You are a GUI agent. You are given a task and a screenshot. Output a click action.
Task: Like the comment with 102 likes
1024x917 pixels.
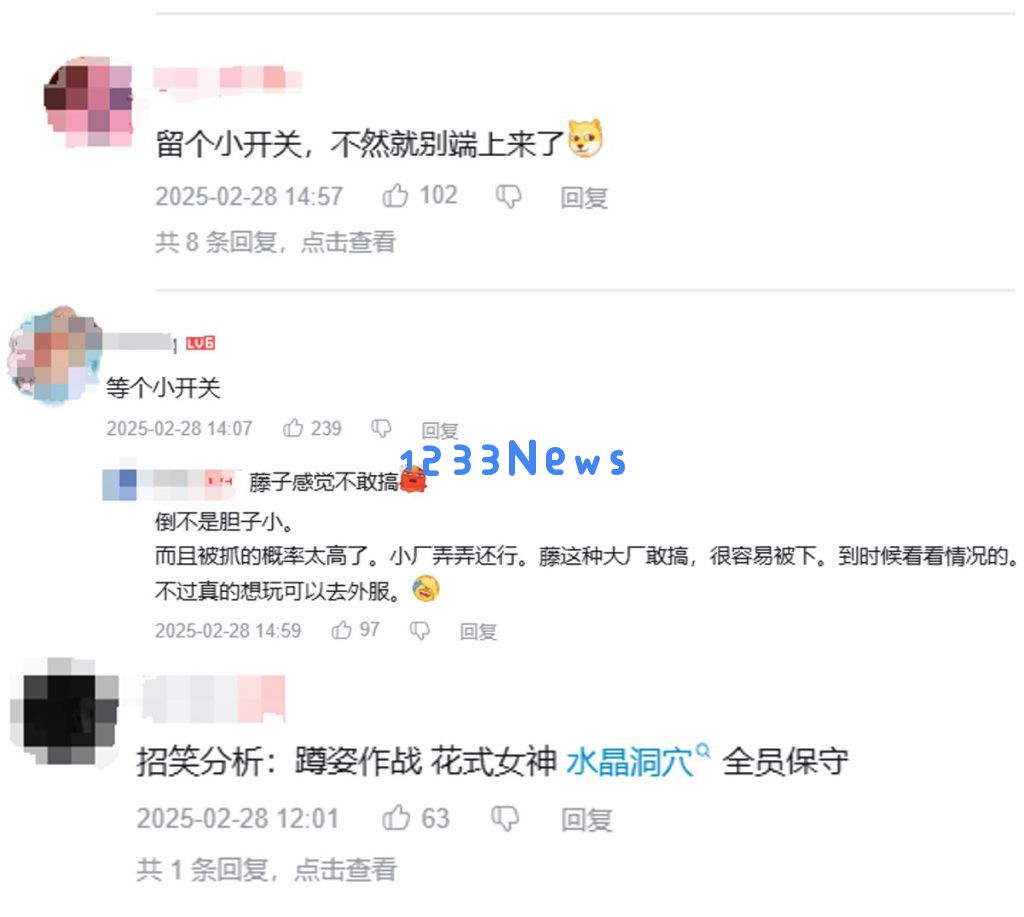[x=395, y=195]
